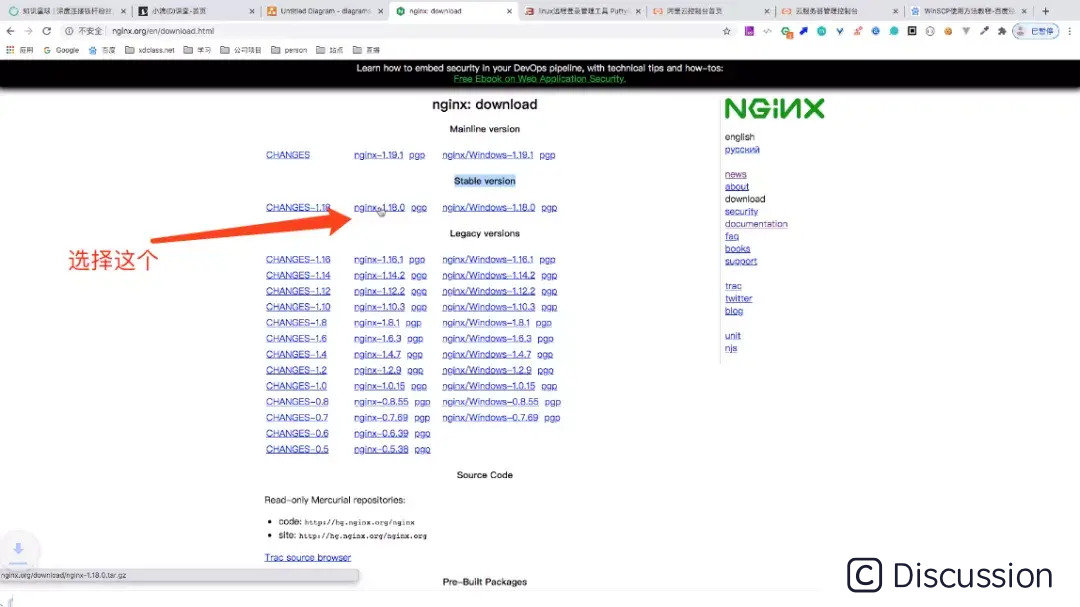Image resolution: width=1080 pixels, height=607 pixels.
Task: Download nginx-1.2.9 legacy version
Action: [x=377, y=370]
